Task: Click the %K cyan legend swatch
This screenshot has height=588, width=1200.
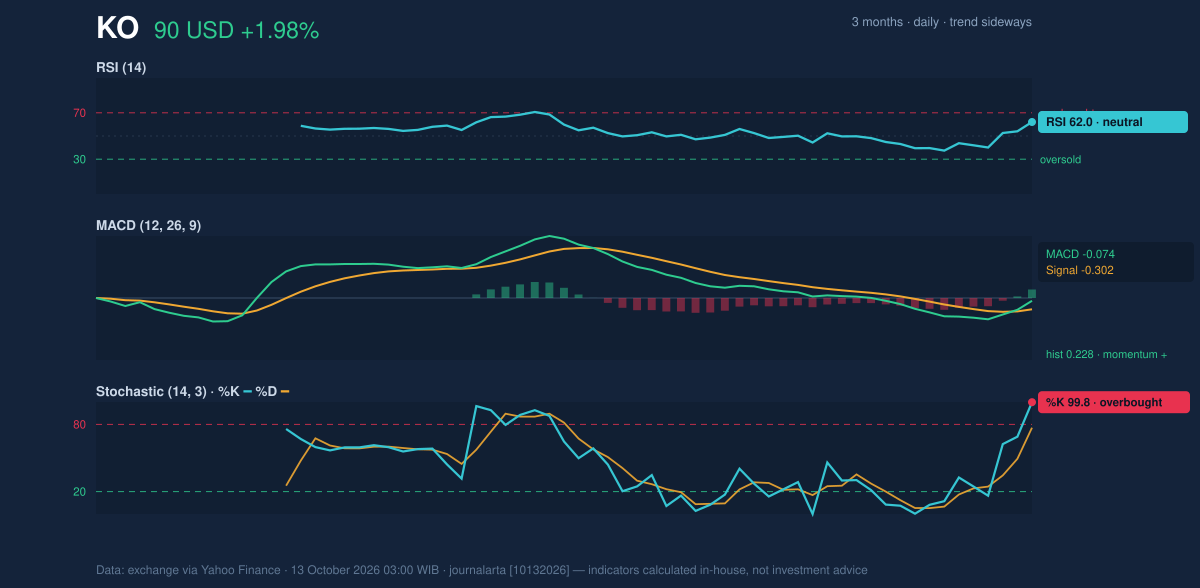Action: coord(248,391)
